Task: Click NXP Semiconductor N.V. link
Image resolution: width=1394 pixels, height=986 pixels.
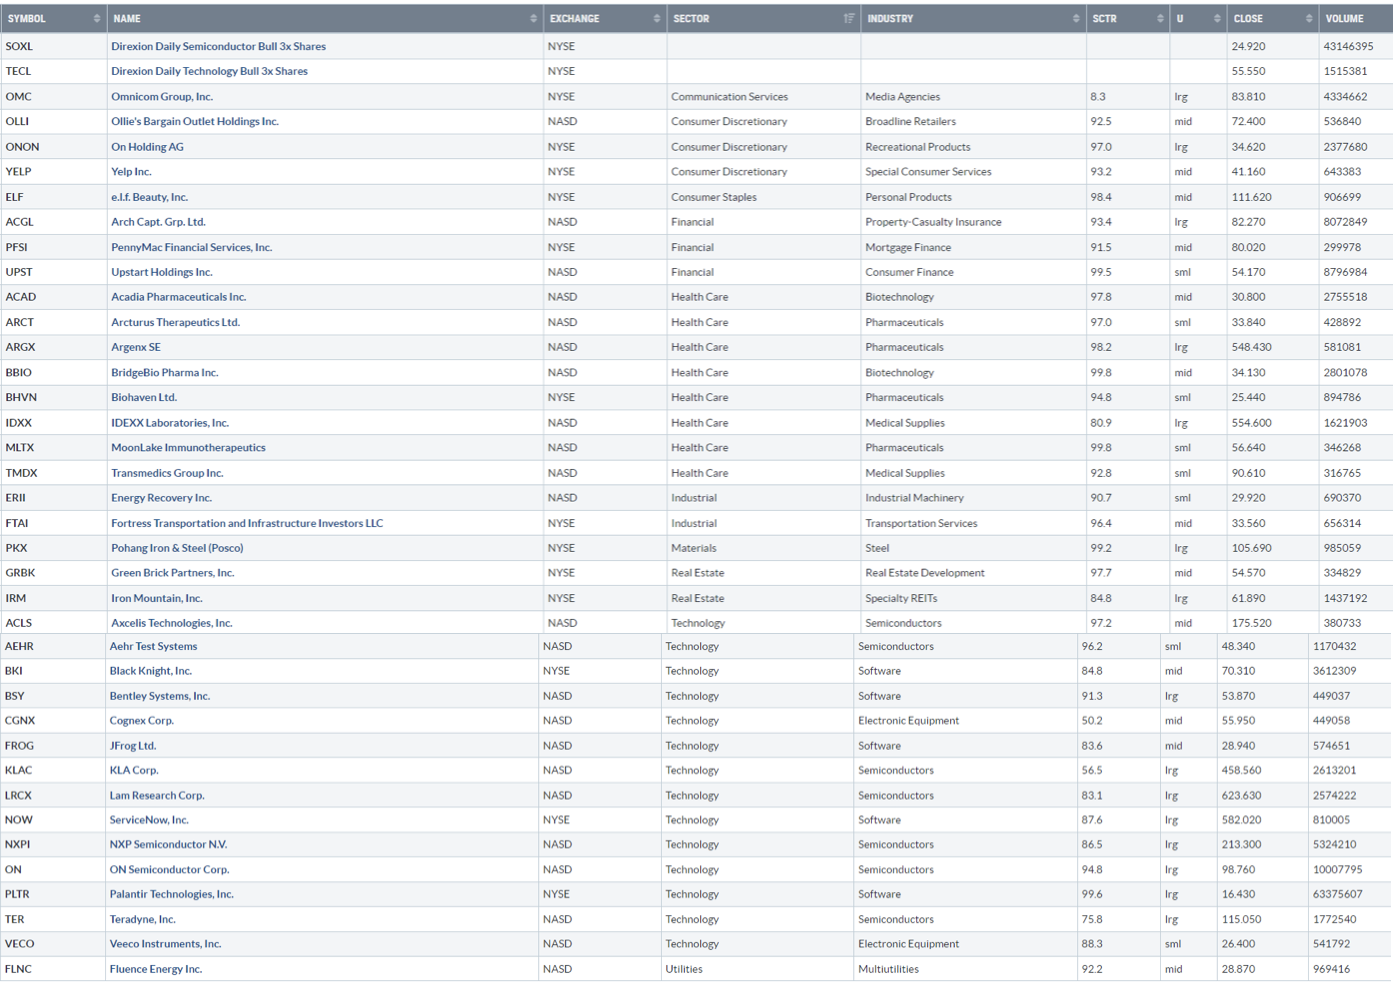Action: (168, 845)
